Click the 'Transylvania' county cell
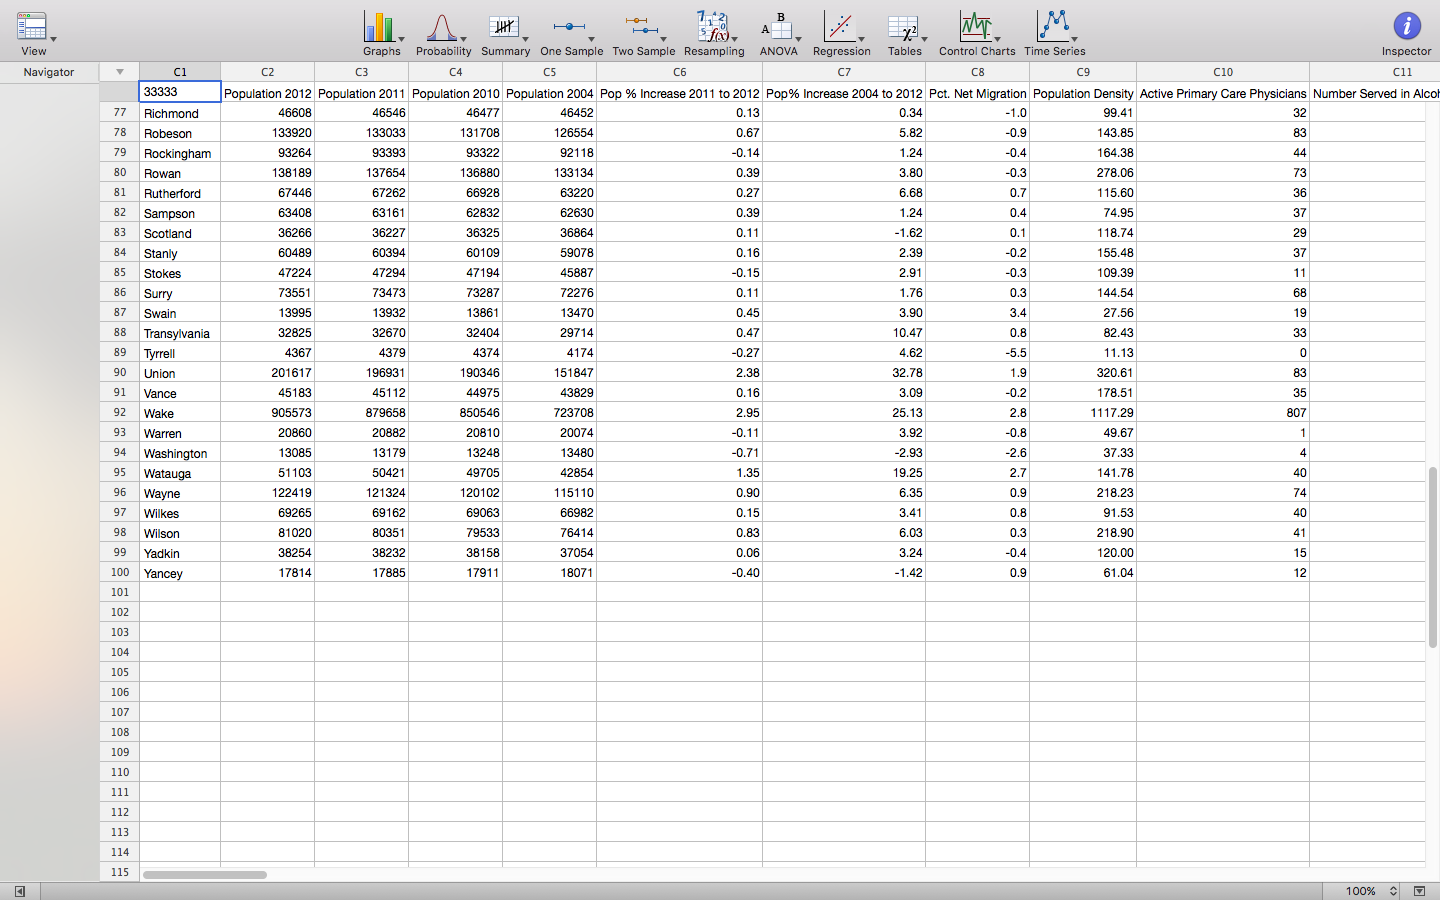1440x900 pixels. [180, 333]
